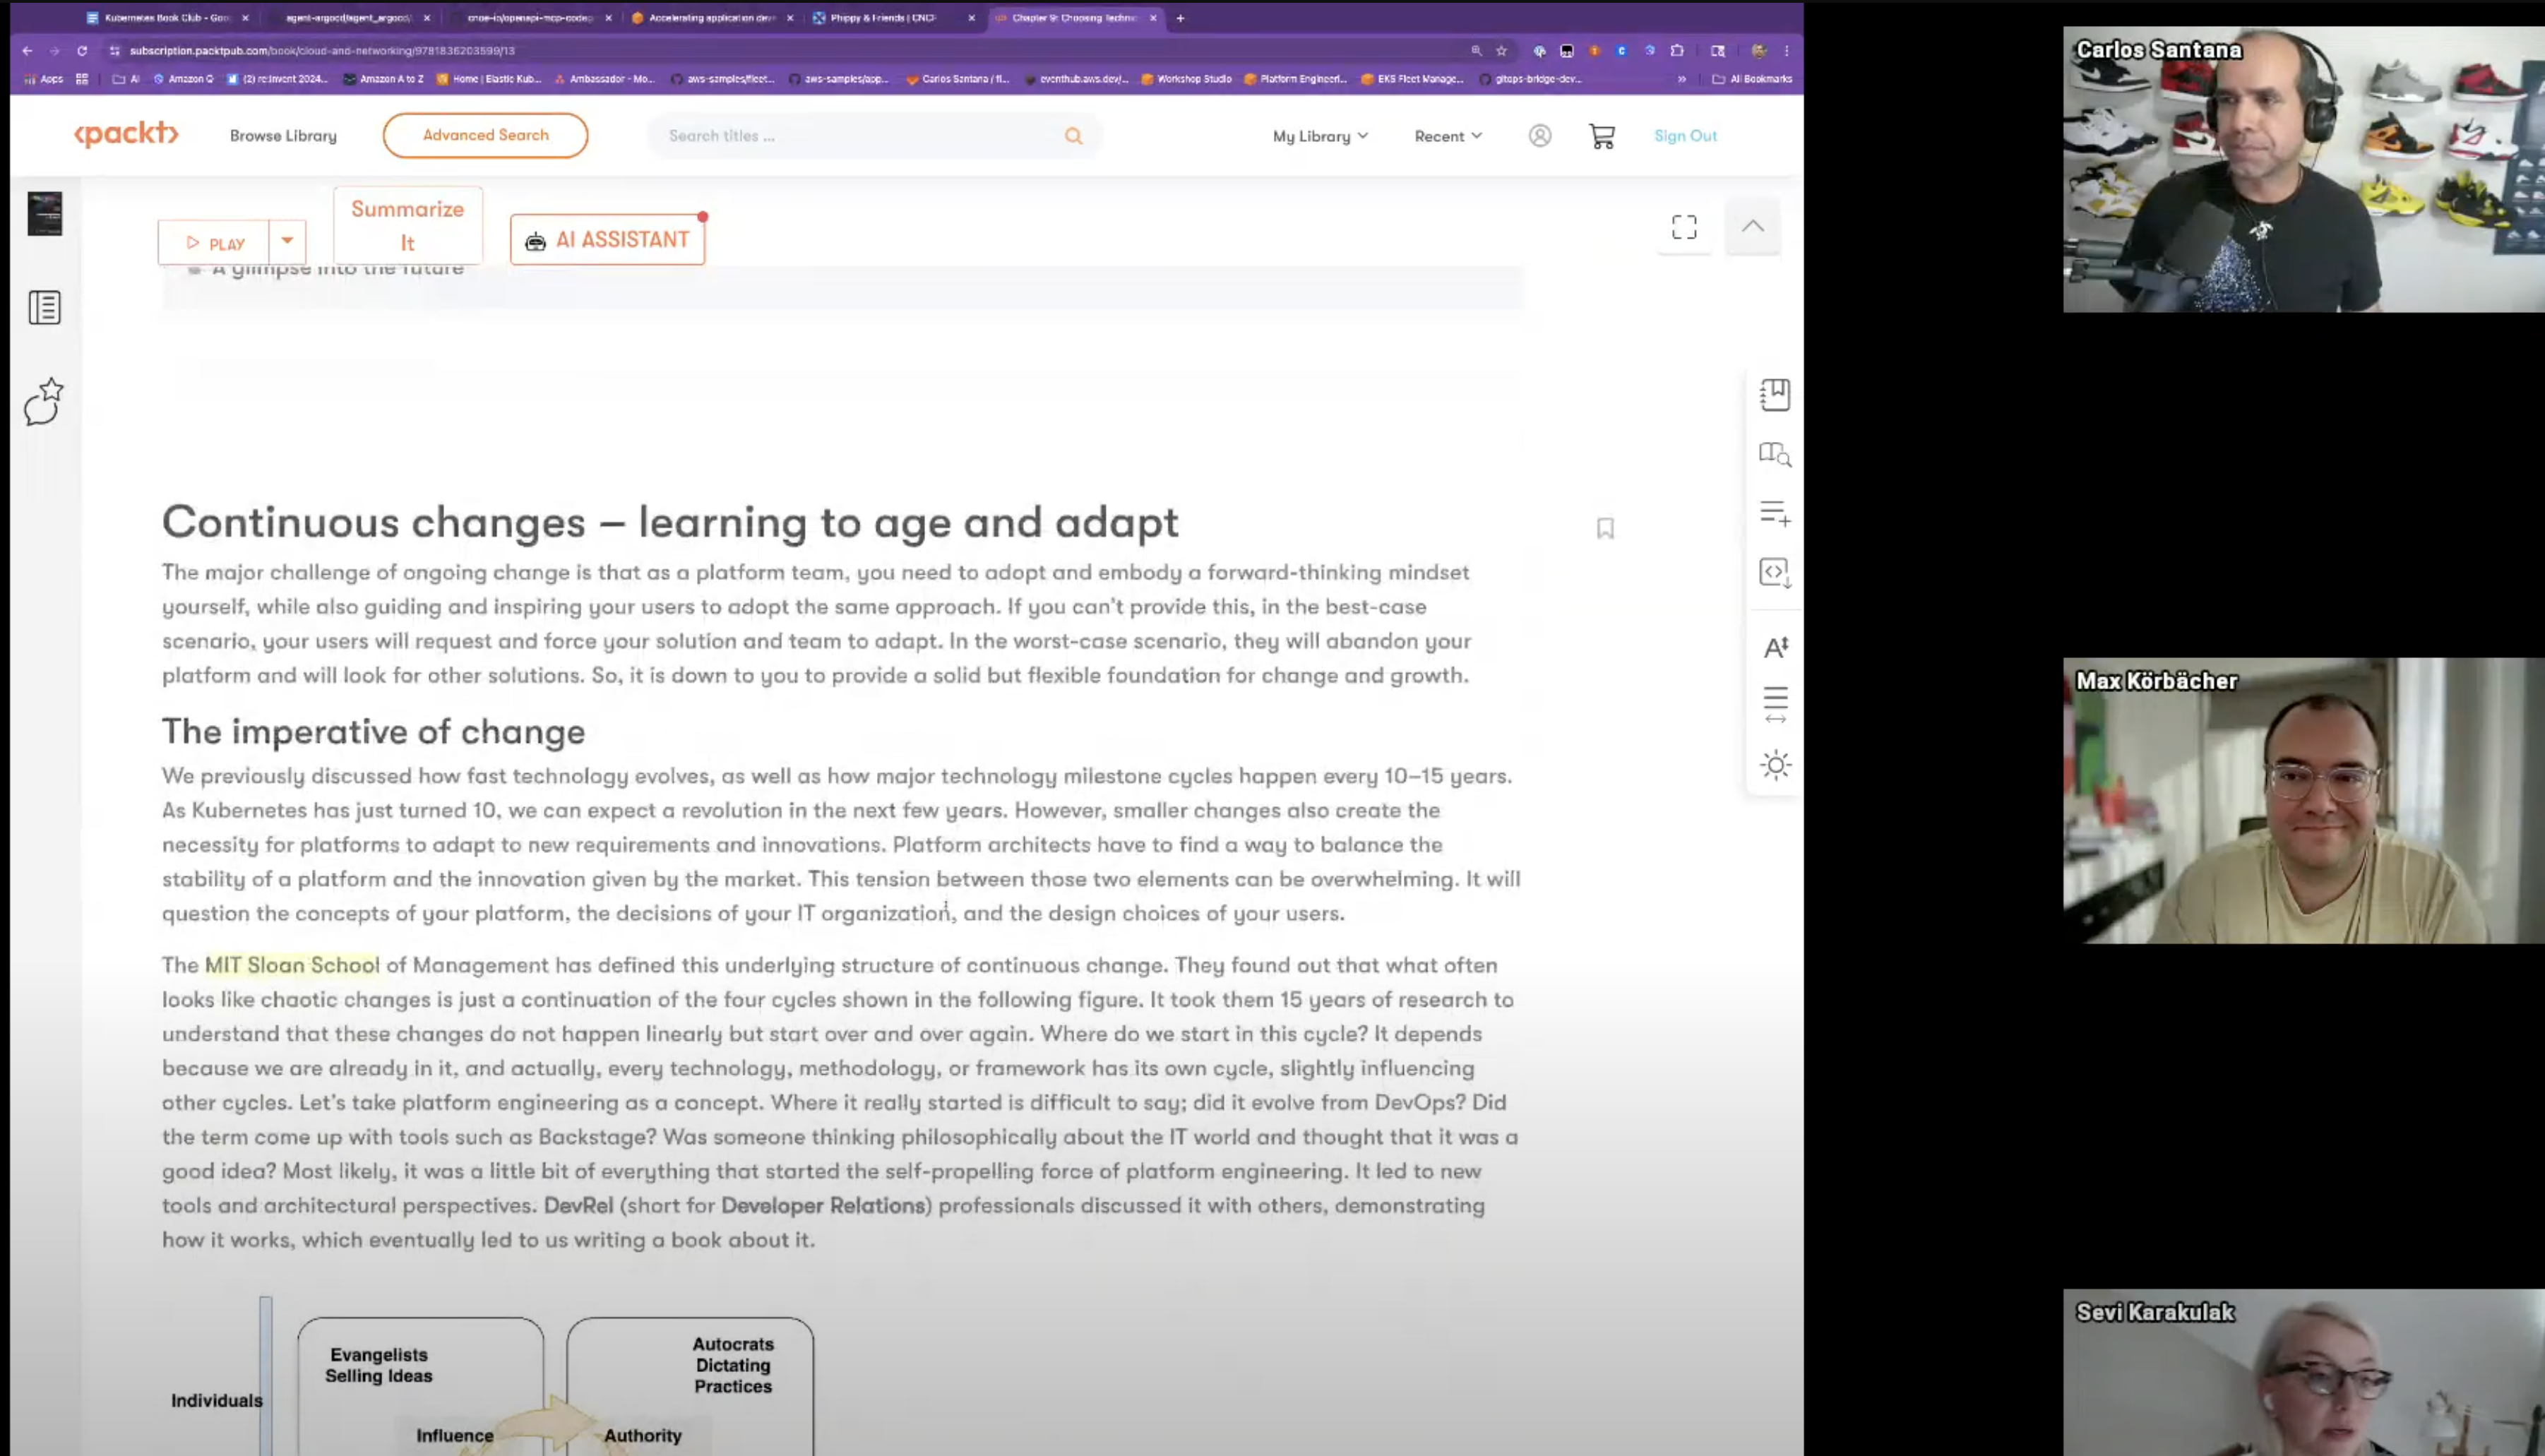Click the chat feedback star icon
The image size is (2545, 1456).
point(44,402)
